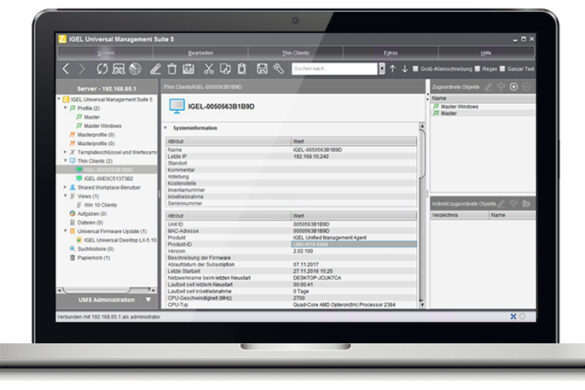This screenshot has width=585, height=390.
Task: Select Master Windows profile in tree
Action: tap(103, 126)
